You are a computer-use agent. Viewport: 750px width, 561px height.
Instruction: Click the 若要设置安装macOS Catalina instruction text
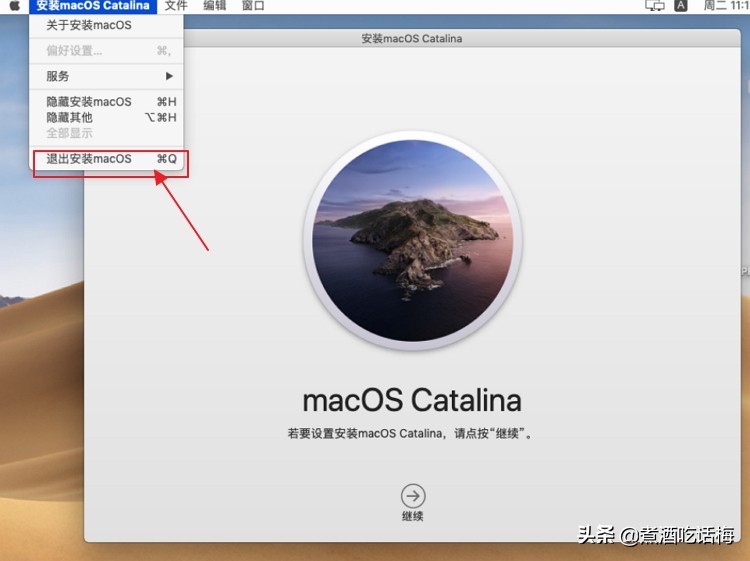pos(410,434)
